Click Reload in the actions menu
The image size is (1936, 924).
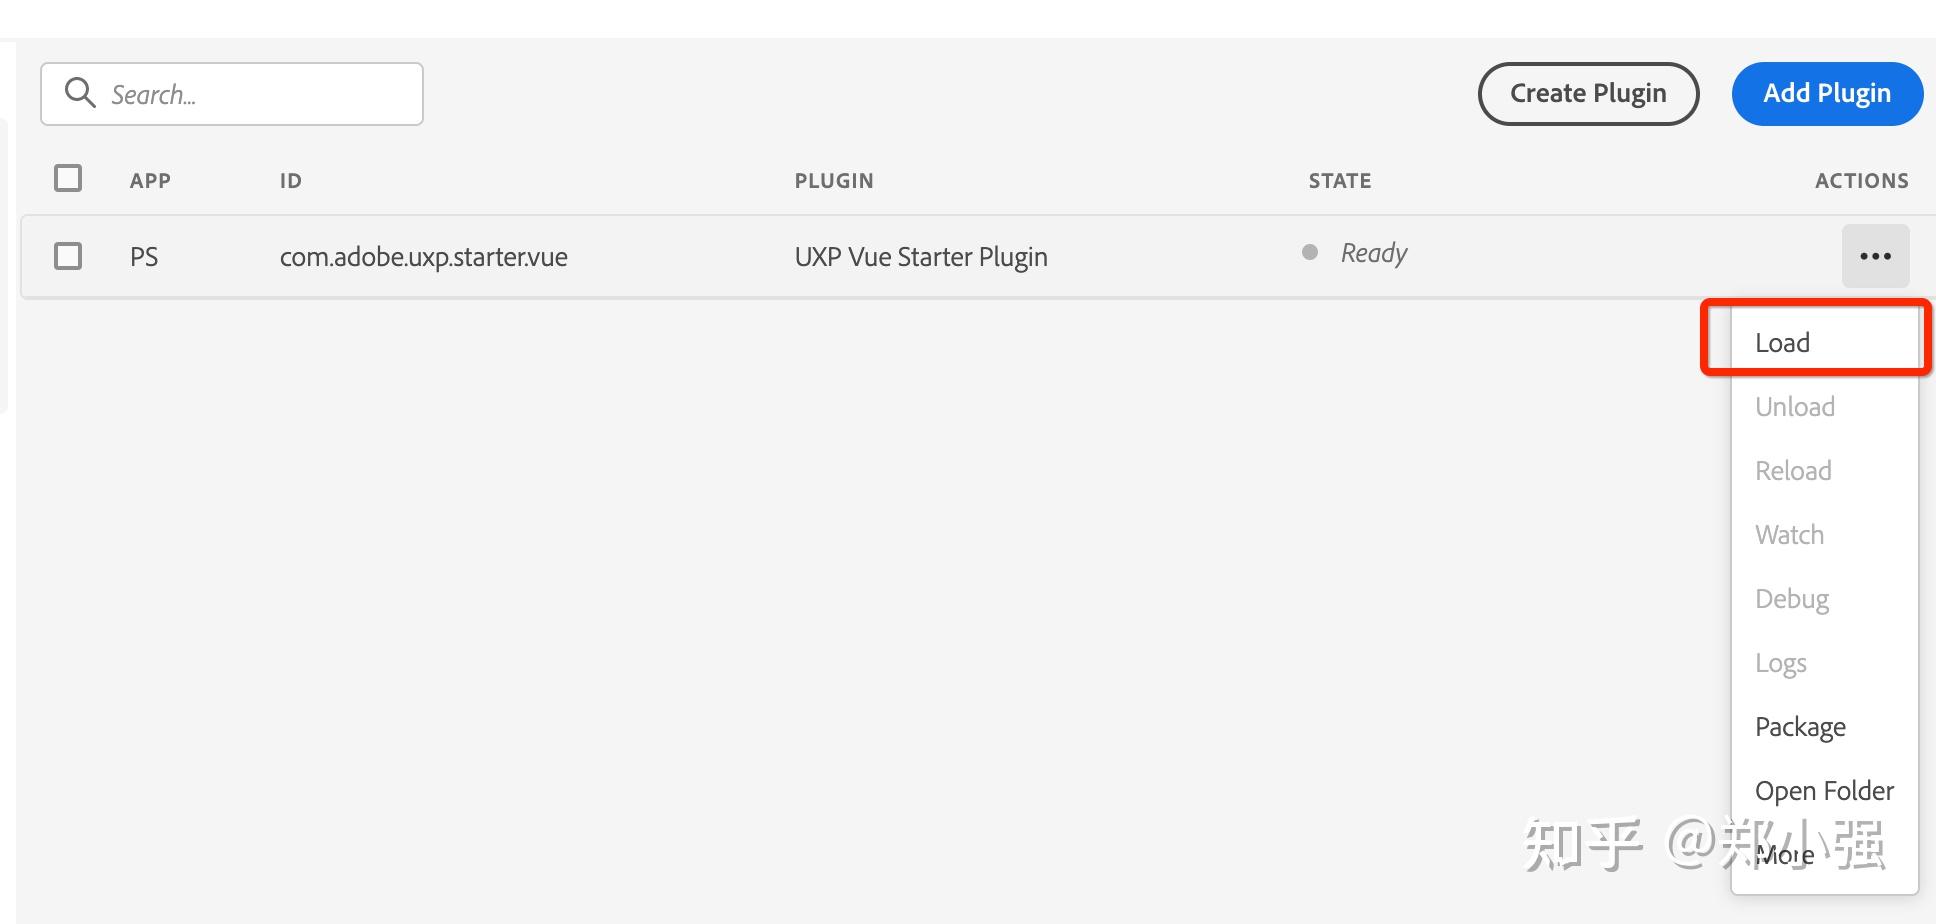pyautogui.click(x=1793, y=471)
